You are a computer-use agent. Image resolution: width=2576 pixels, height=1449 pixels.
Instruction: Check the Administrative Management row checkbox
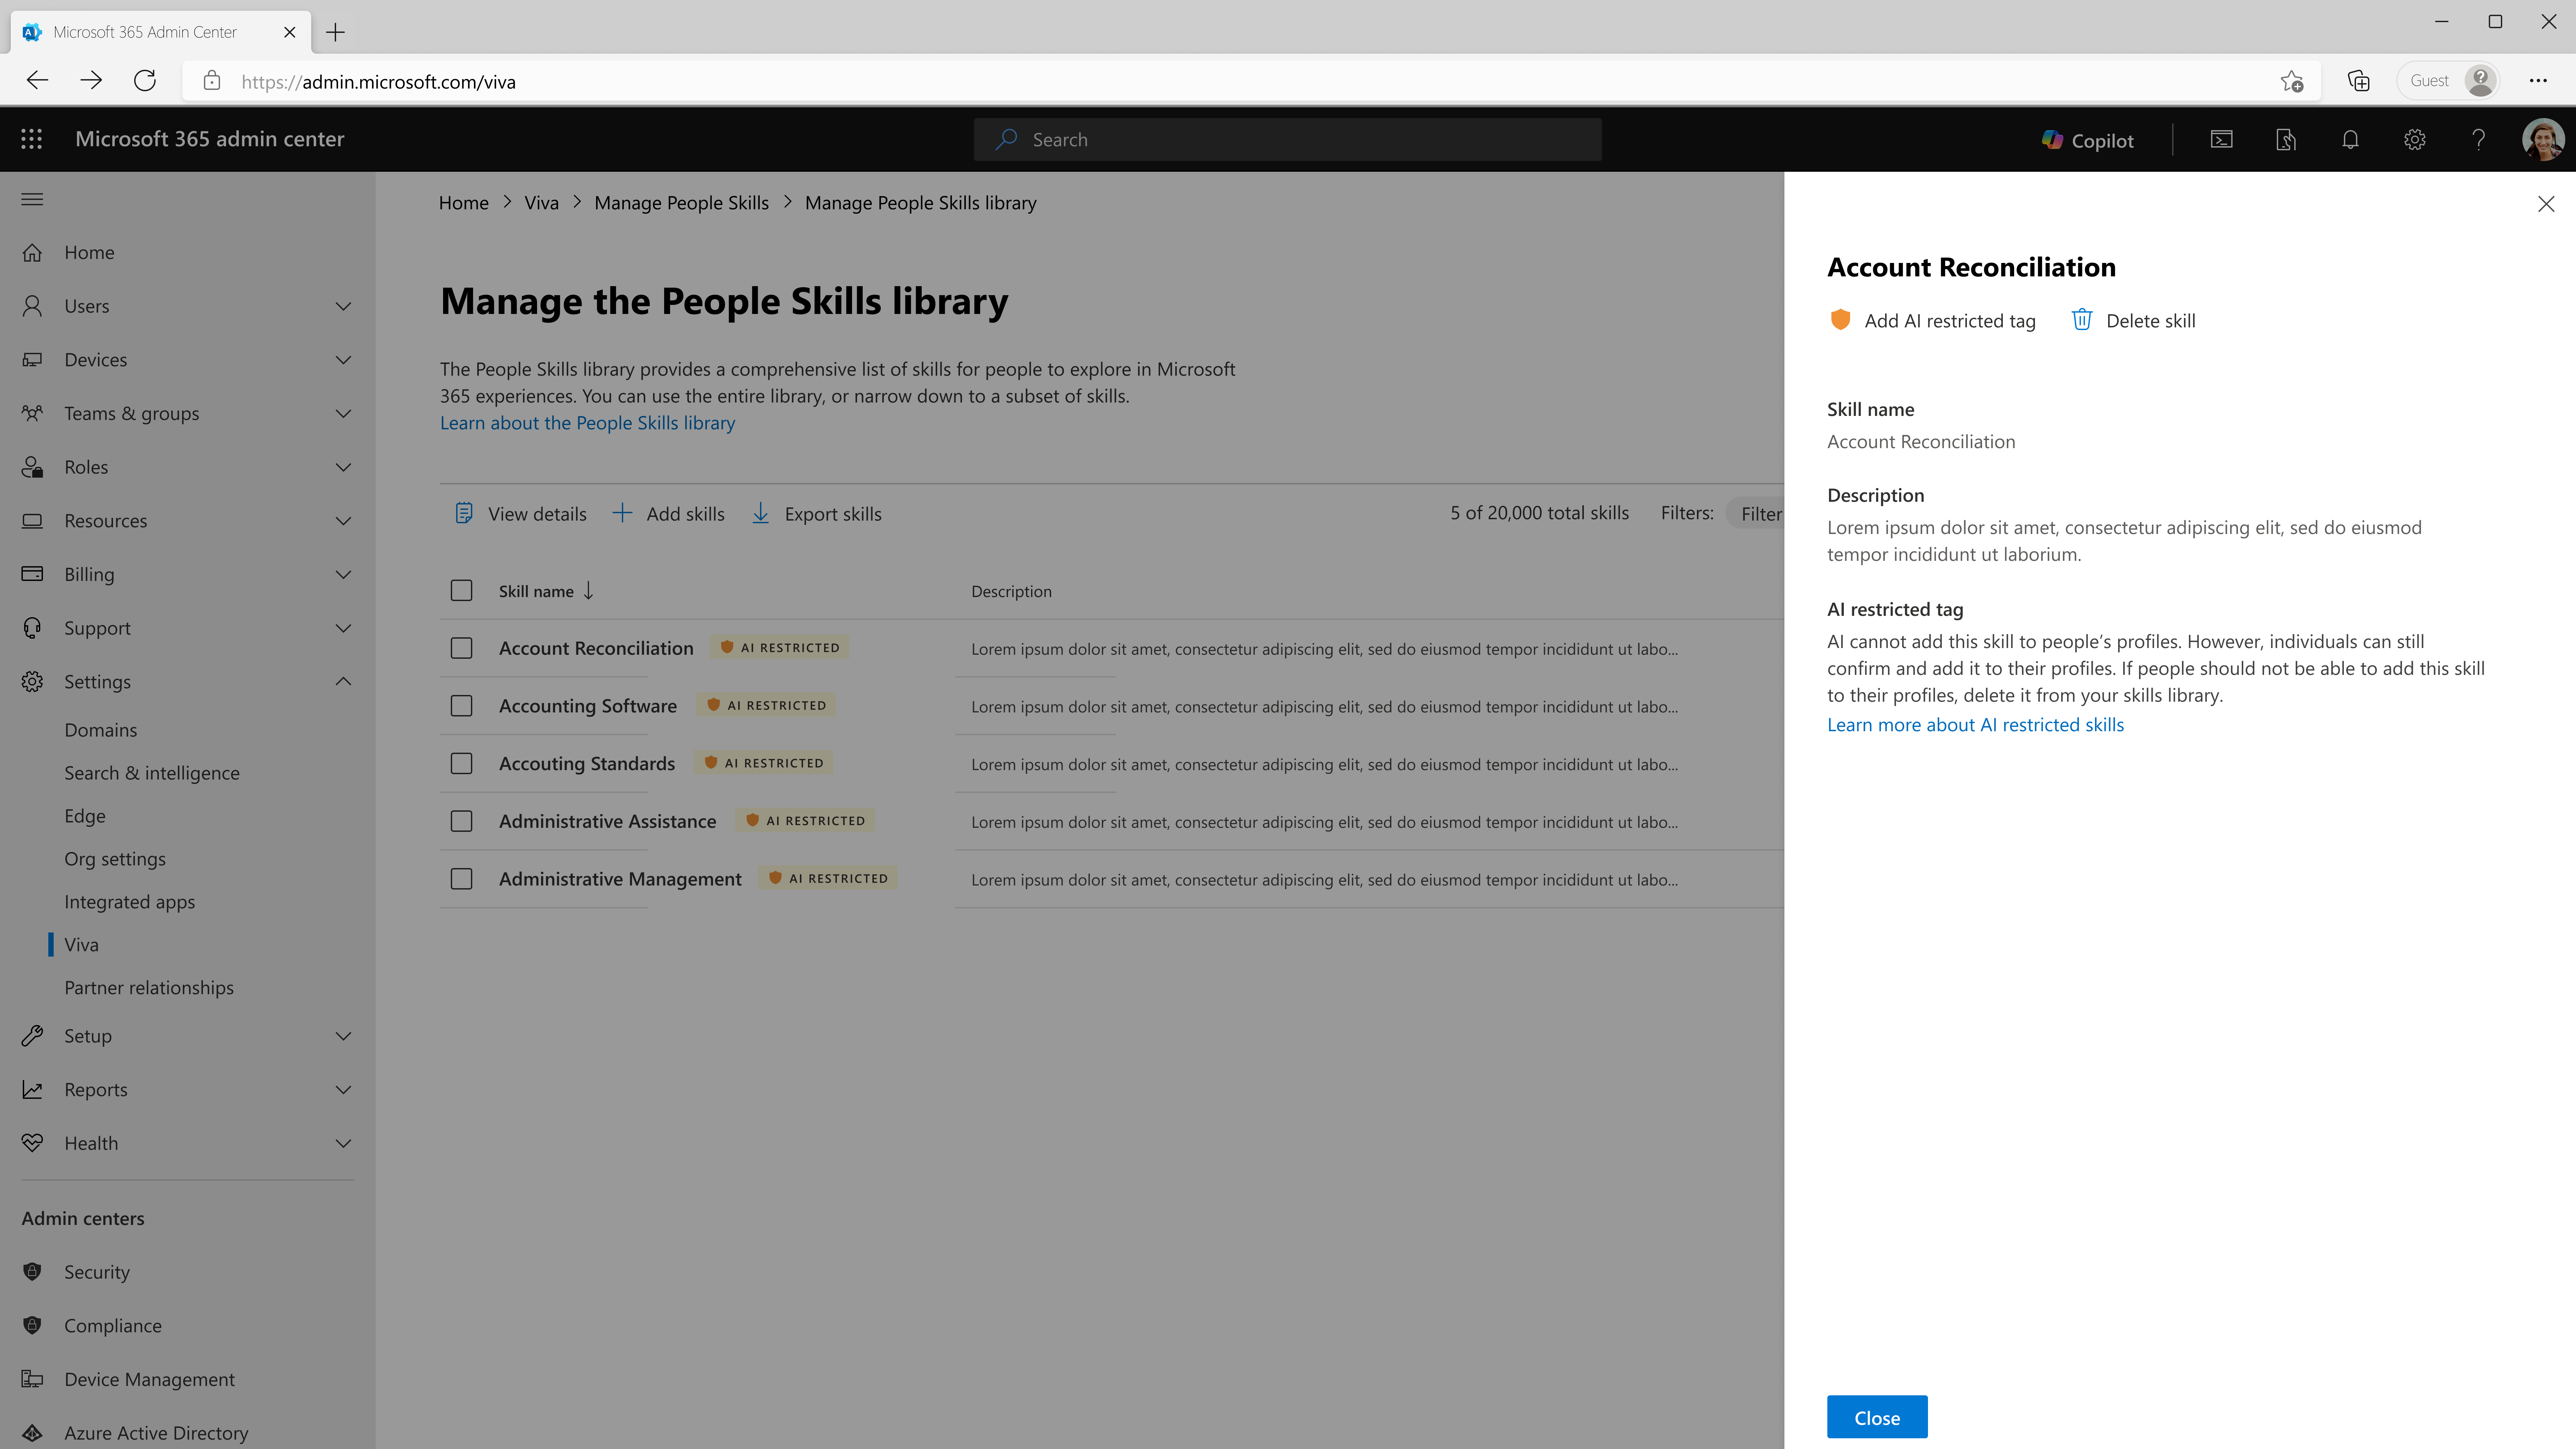coord(461,879)
